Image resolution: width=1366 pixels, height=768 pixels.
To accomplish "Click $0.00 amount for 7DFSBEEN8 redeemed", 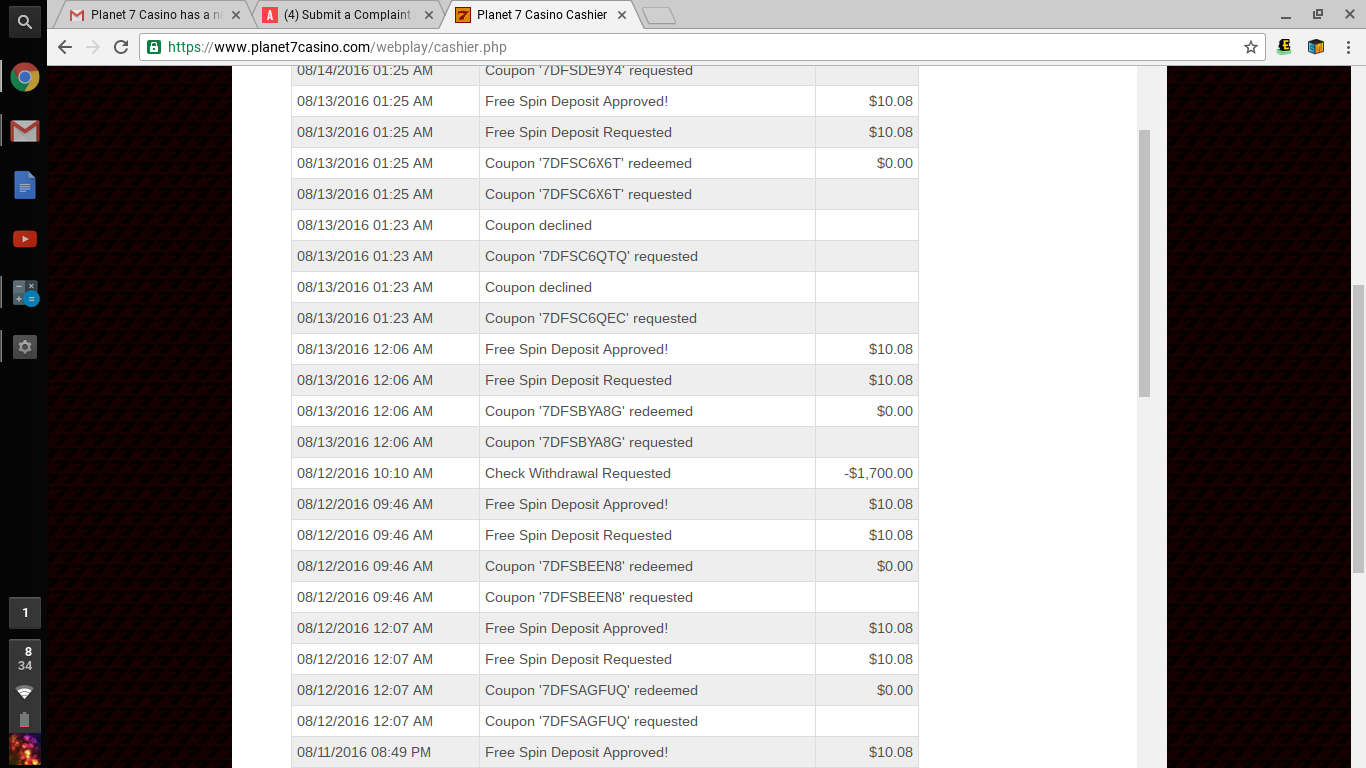I will coord(894,566).
